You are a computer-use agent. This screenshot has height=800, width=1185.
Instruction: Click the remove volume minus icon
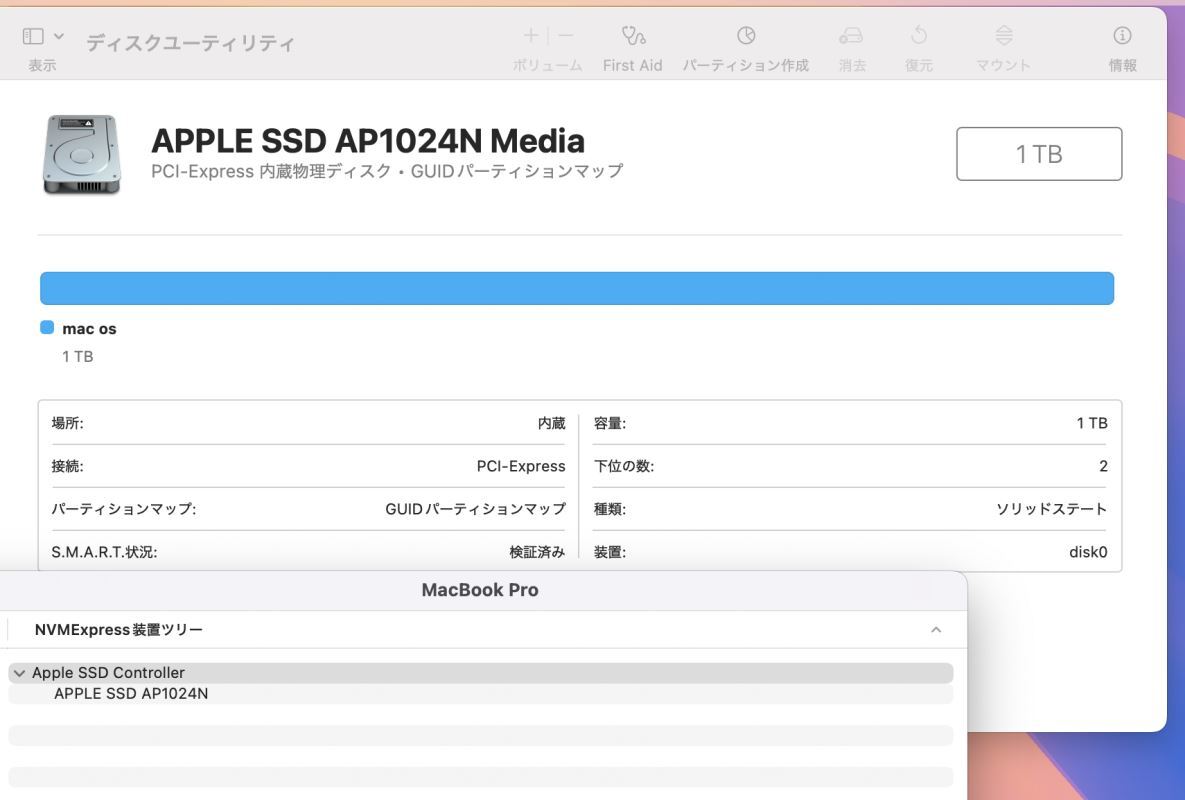click(x=565, y=36)
